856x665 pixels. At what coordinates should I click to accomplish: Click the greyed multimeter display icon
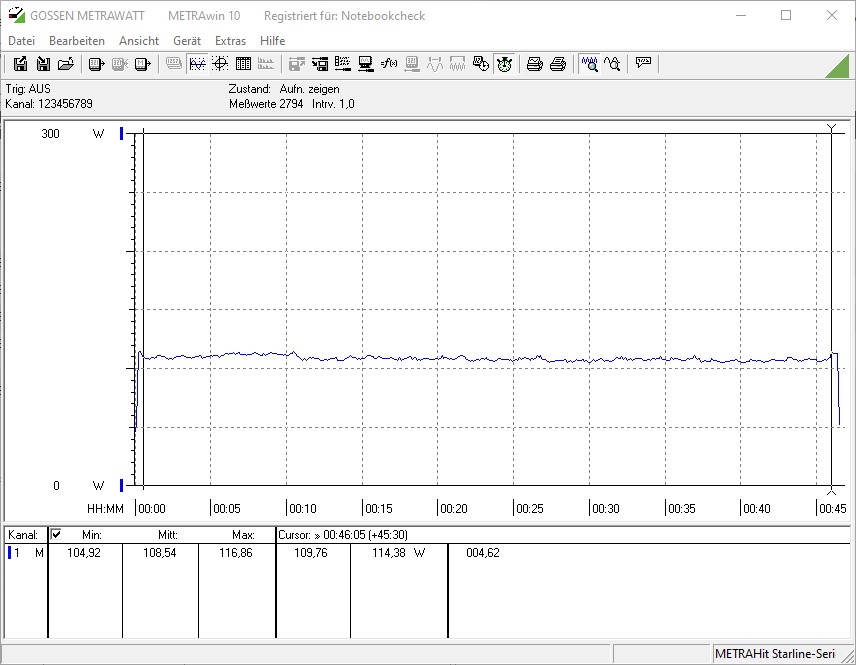174,64
